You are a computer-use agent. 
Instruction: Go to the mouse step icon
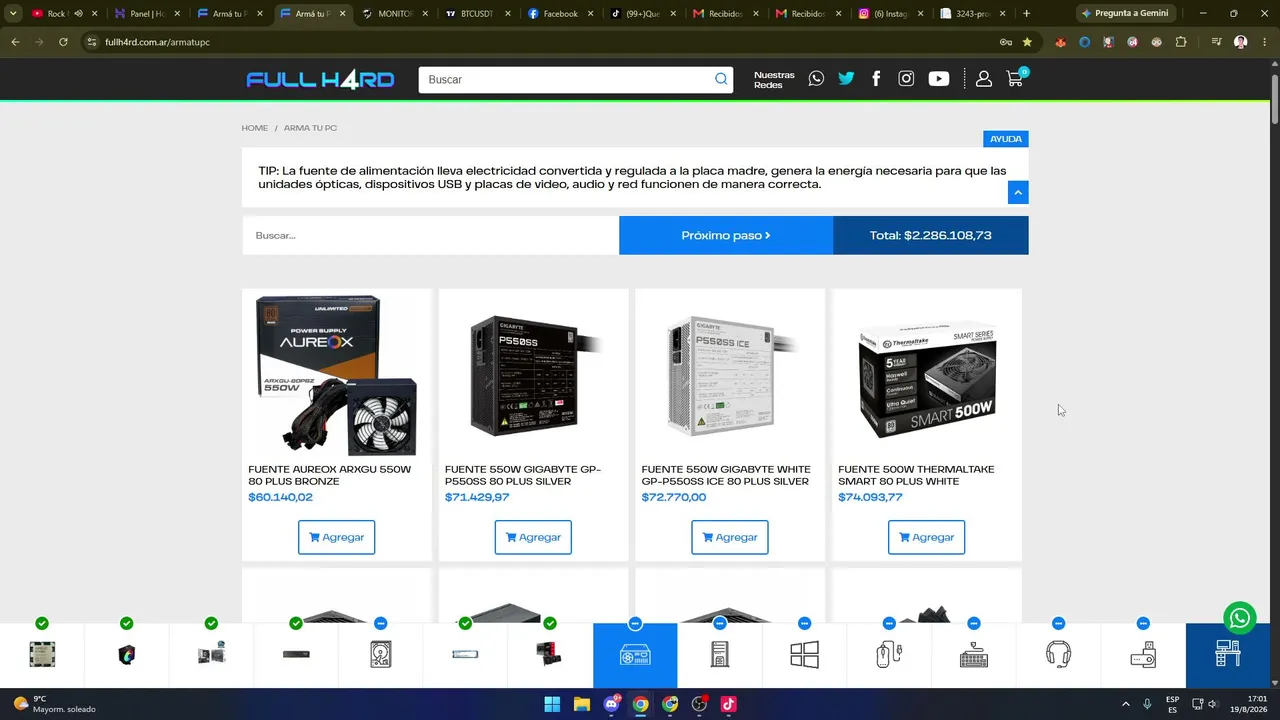coord(889,655)
